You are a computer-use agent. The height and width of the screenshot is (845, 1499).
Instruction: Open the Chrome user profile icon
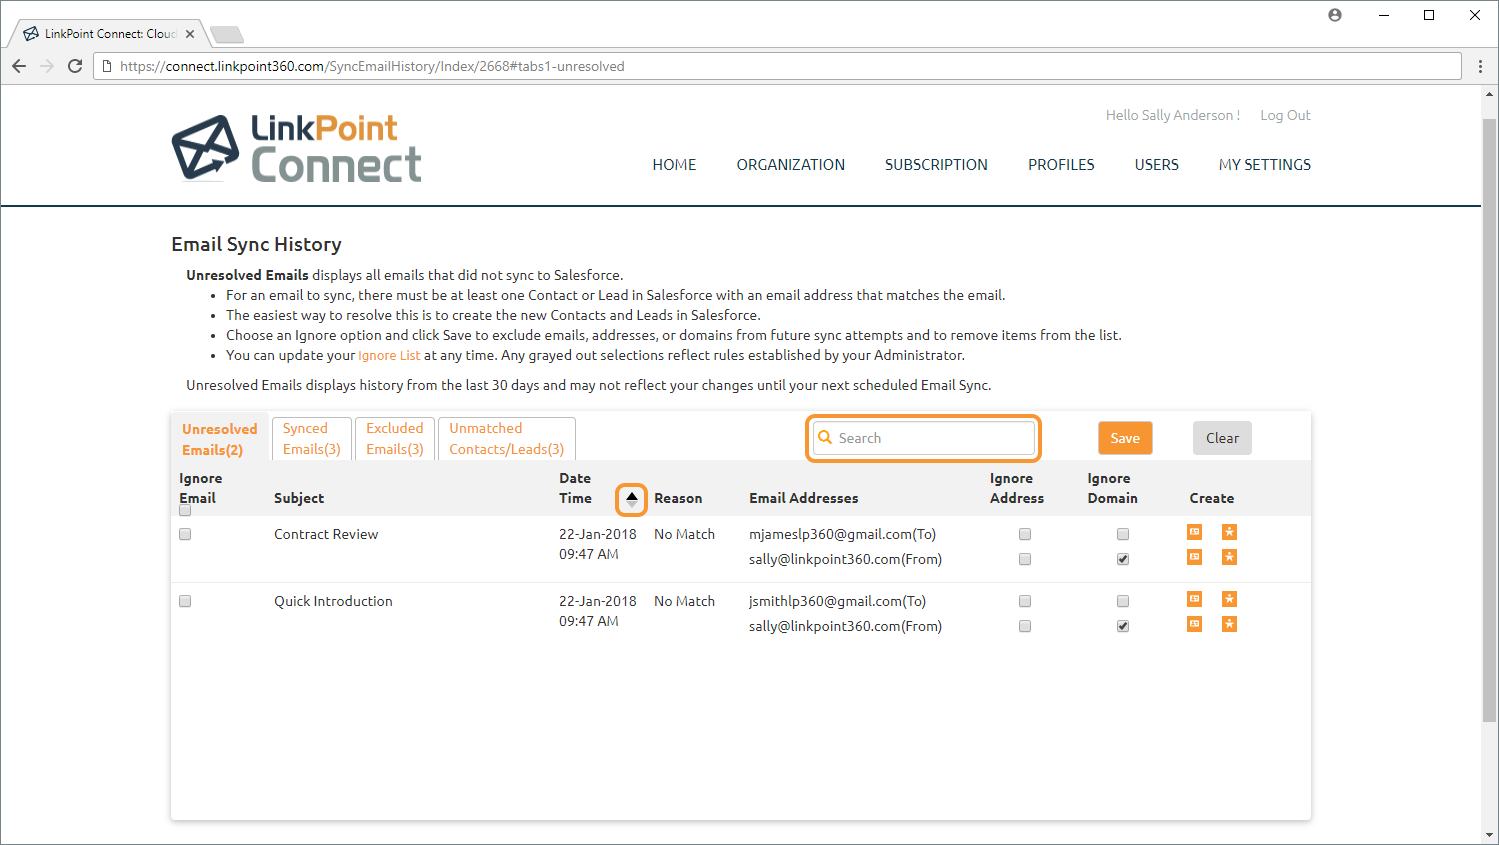[1335, 15]
